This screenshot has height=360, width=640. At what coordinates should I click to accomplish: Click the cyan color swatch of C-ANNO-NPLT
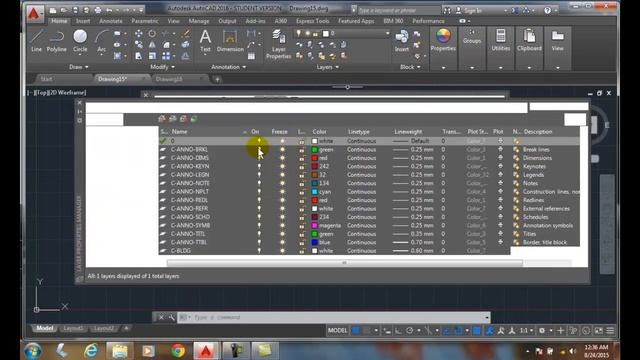[315, 192]
